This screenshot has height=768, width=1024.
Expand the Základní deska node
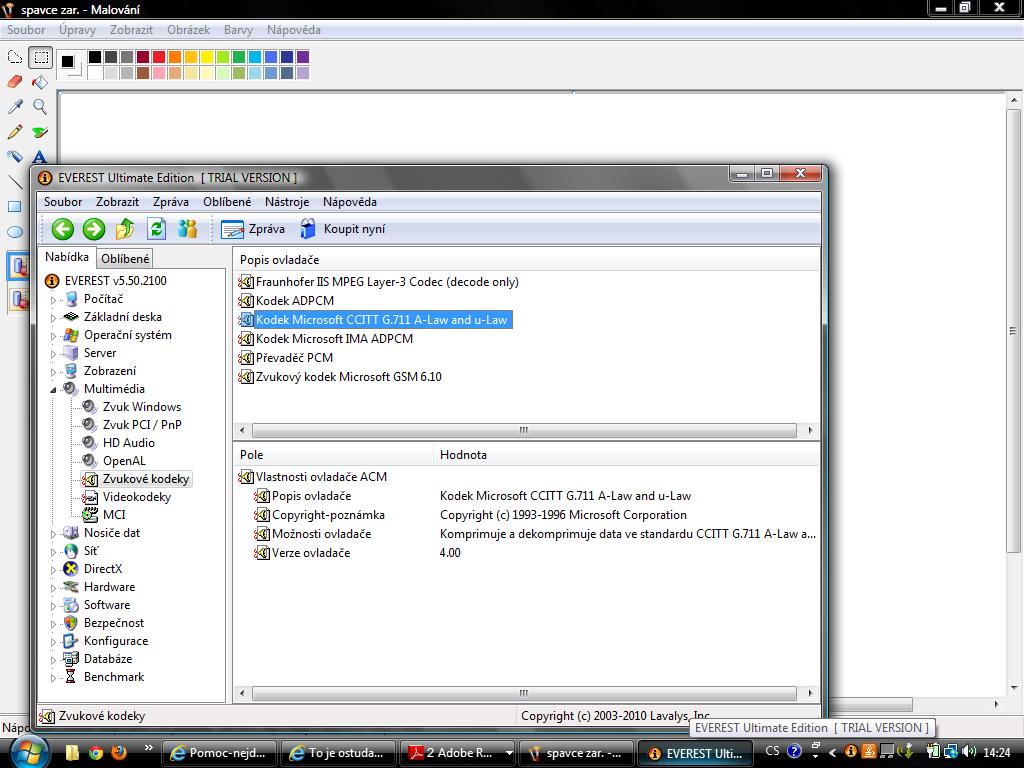tap(54, 318)
